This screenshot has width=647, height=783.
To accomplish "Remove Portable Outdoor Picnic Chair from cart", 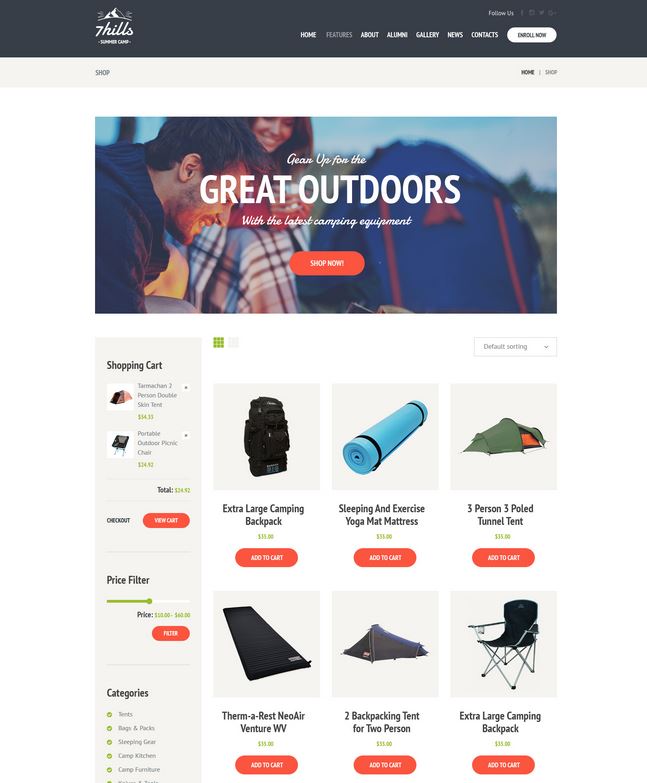I will click(186, 435).
